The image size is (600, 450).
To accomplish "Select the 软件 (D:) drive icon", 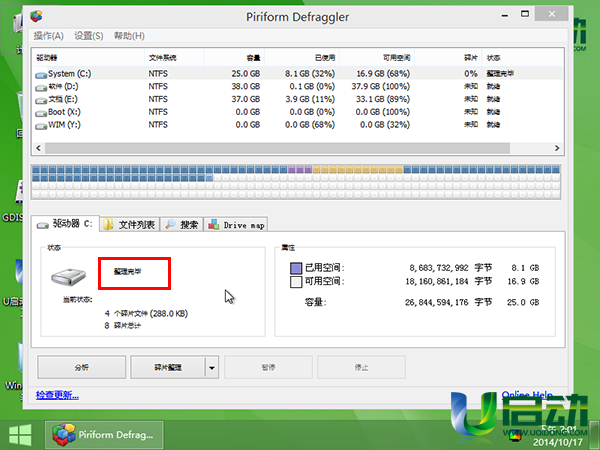I will coord(41,88).
